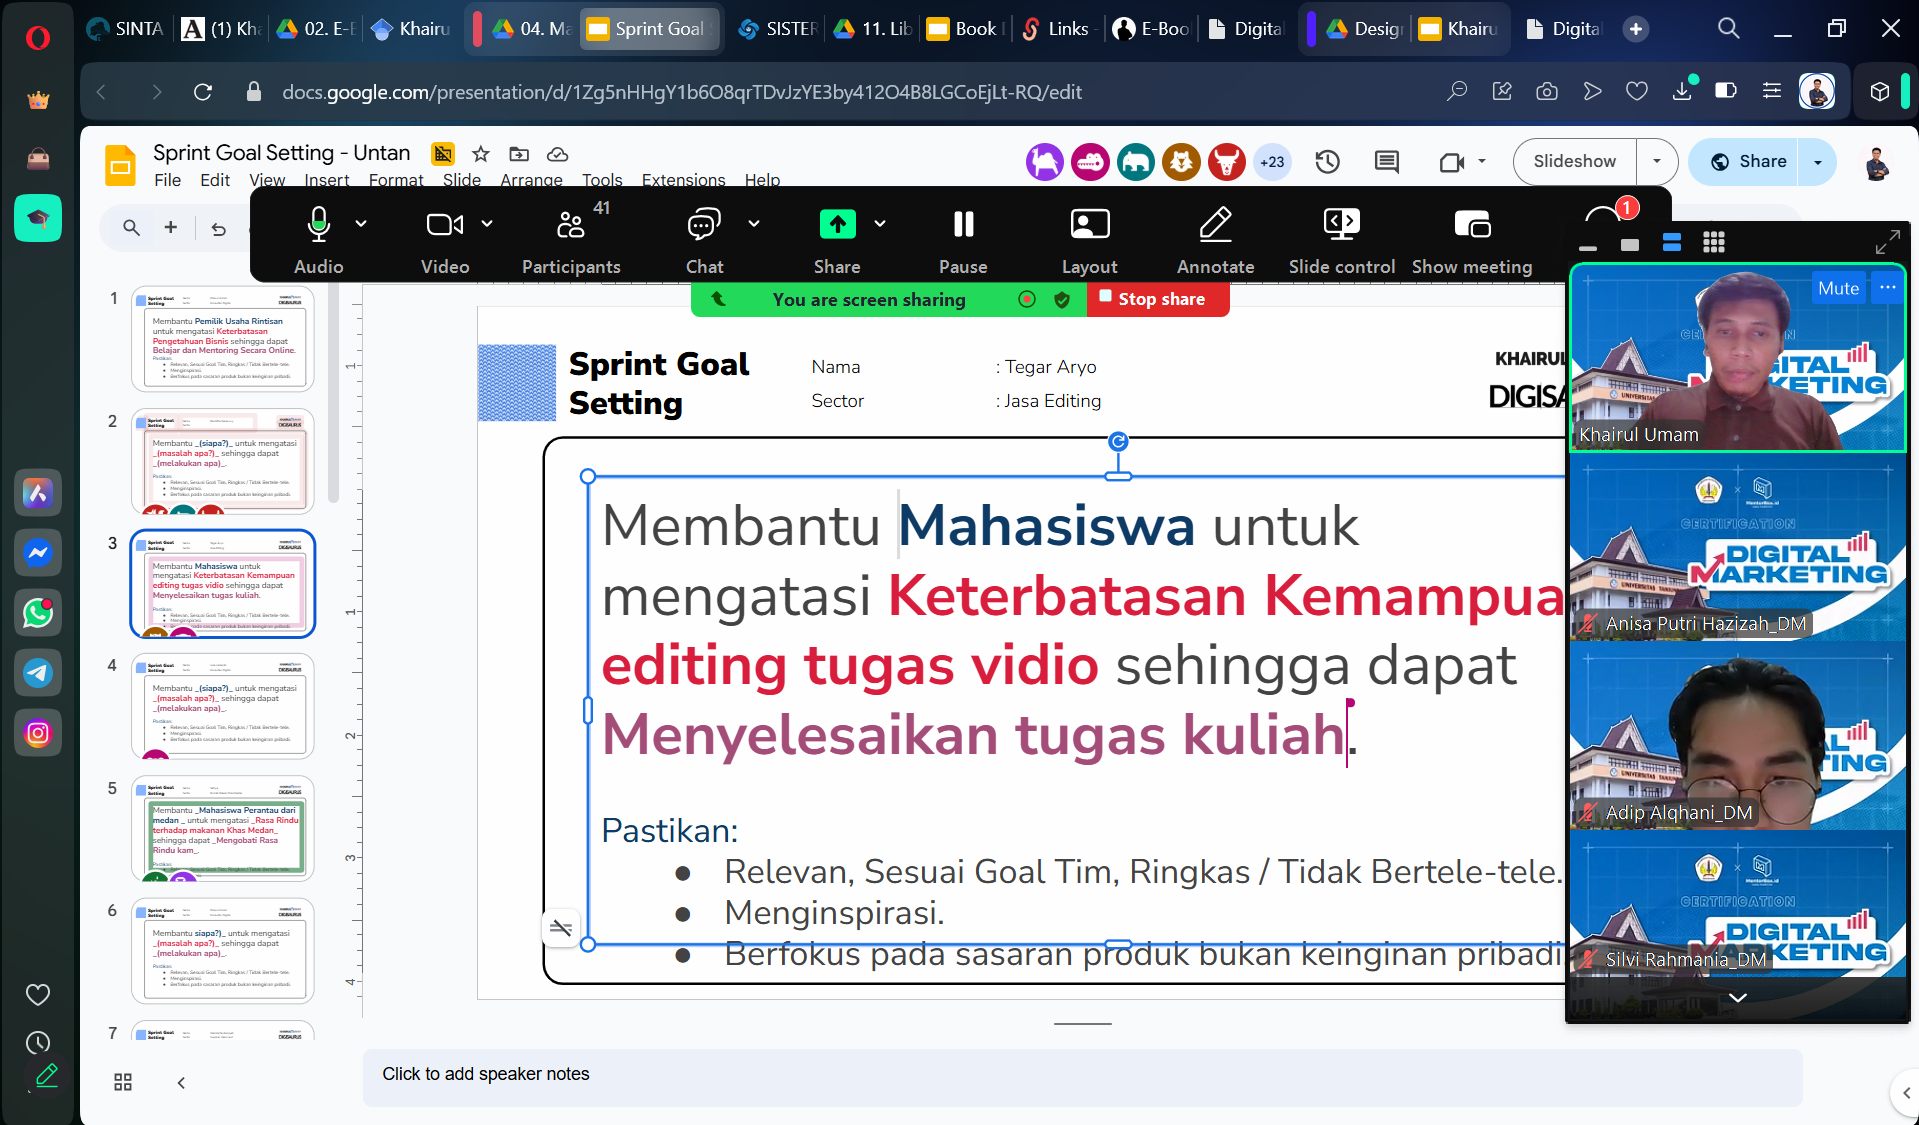The height and width of the screenshot is (1125, 1919).
Task: Open version history clock icon
Action: (x=1327, y=162)
